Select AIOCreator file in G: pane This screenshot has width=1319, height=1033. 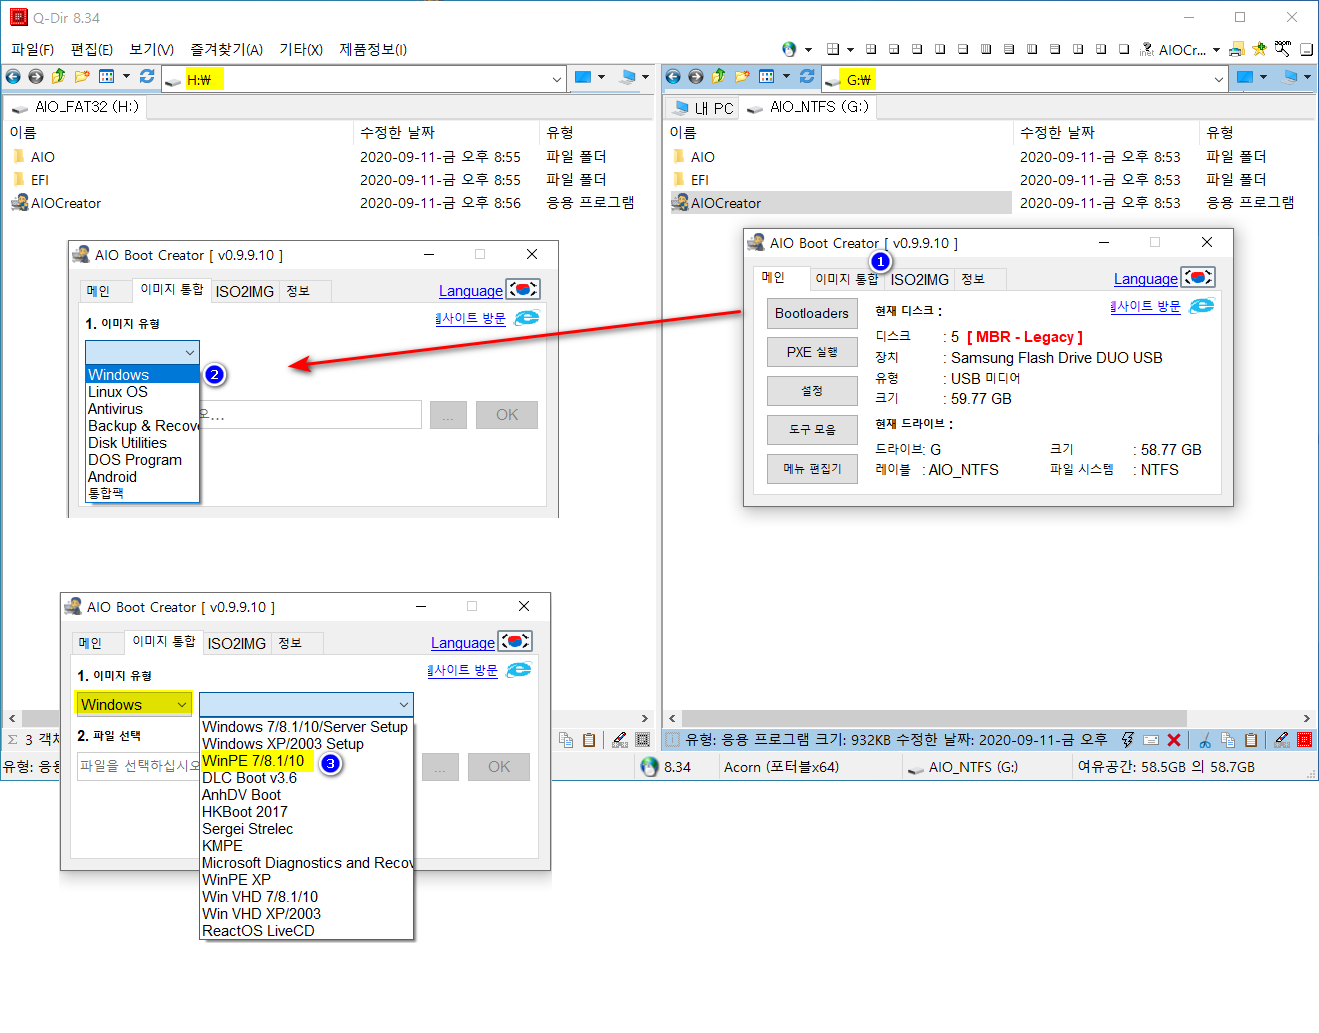(841, 203)
